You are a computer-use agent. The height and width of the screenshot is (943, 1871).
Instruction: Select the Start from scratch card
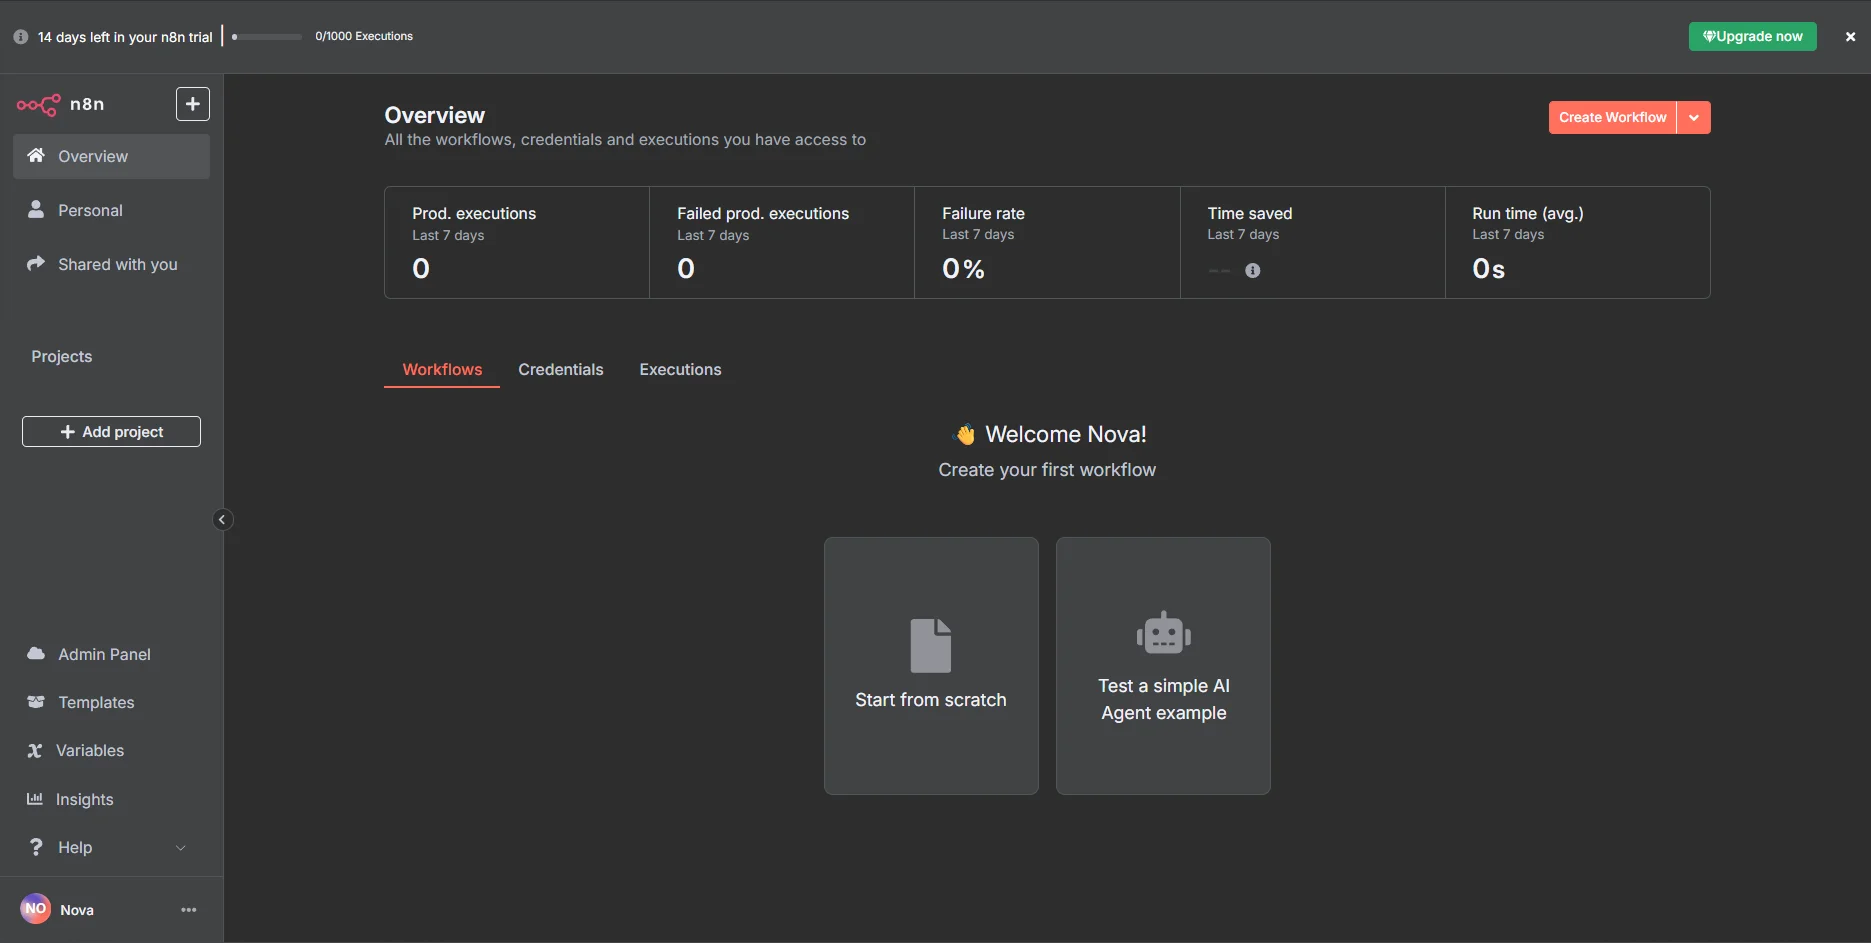point(931,666)
